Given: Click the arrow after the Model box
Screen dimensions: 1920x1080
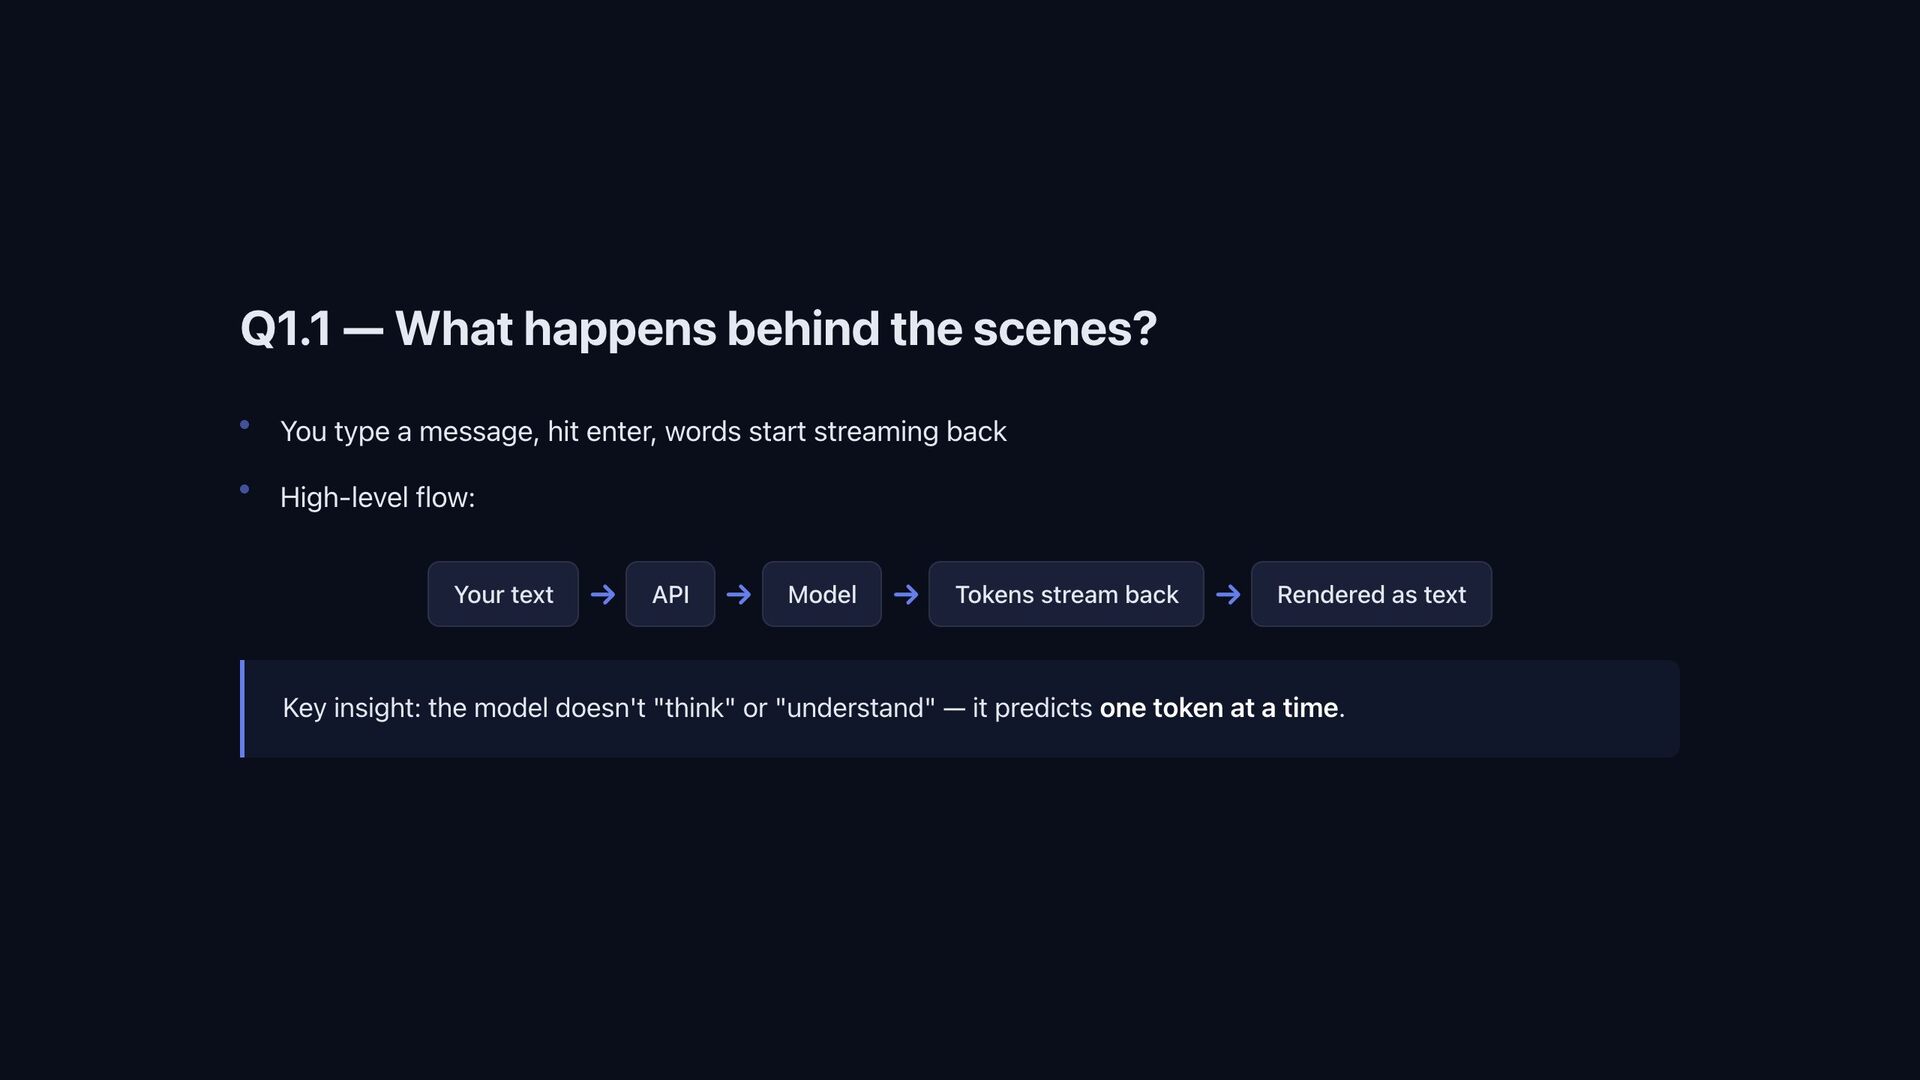Looking at the screenshot, I should click(x=905, y=595).
